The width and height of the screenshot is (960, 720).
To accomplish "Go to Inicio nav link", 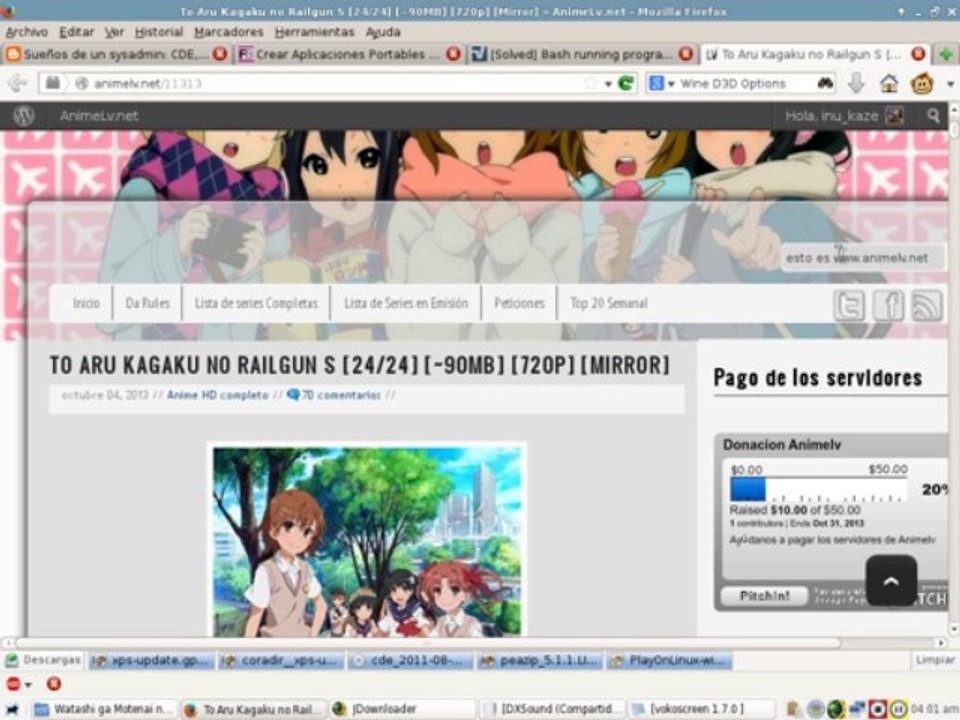I will pyautogui.click(x=86, y=303).
